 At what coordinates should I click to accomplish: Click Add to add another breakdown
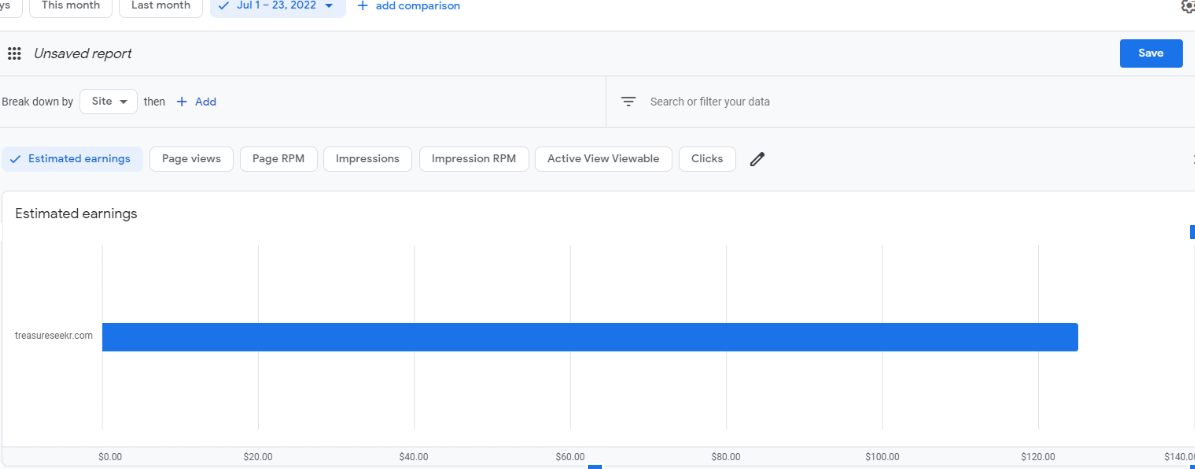coord(206,101)
